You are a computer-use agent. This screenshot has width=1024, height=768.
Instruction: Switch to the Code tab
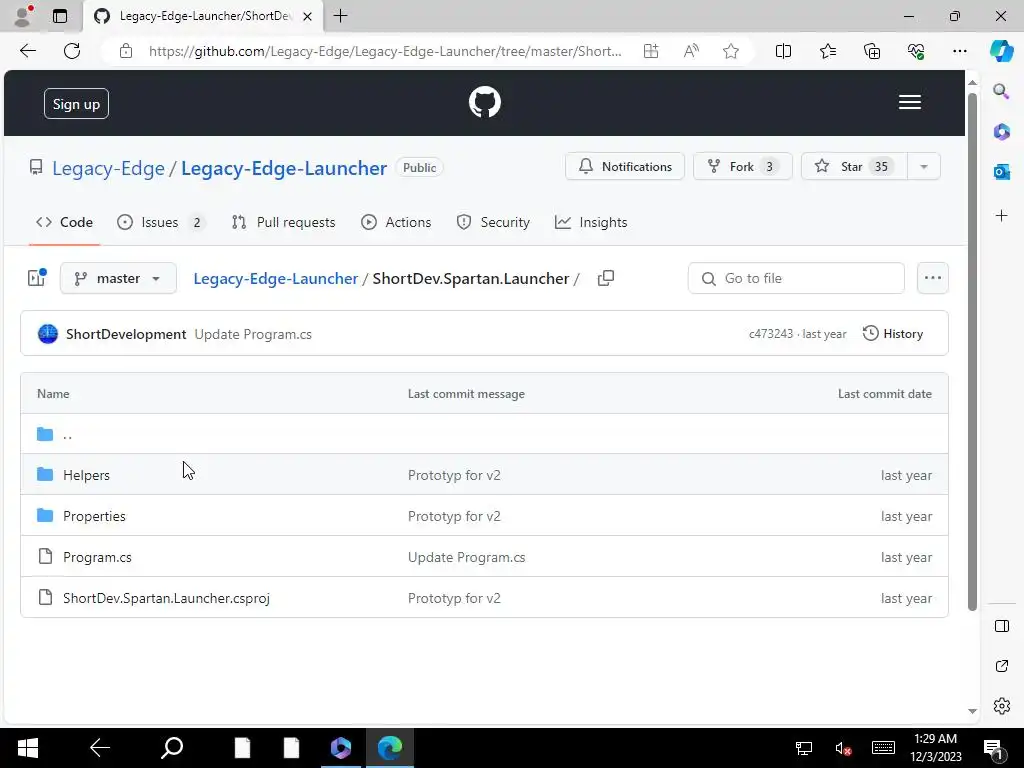tap(64, 222)
